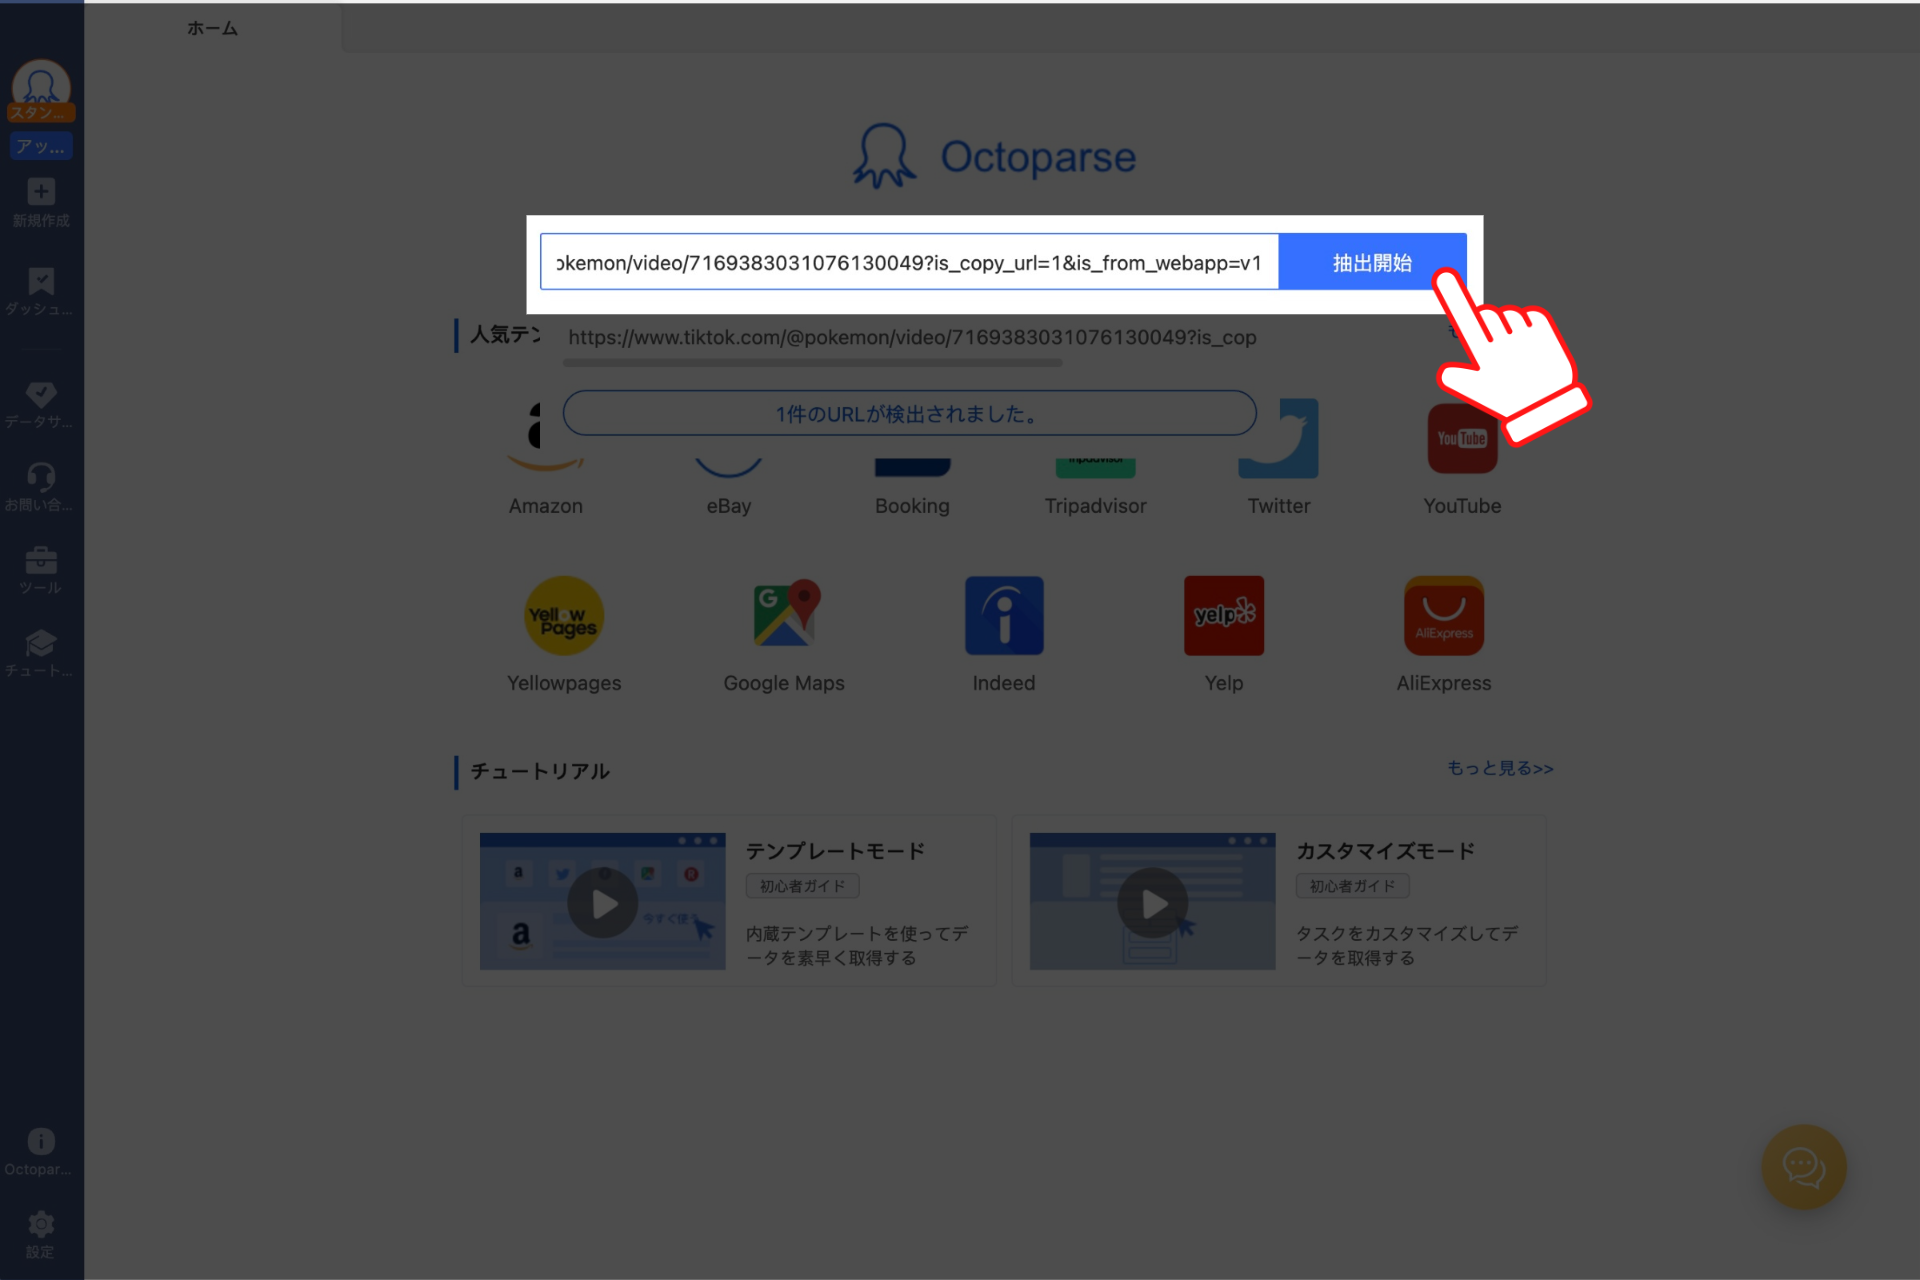
Task: Click the 初心者ガイド tag under テンプレートモード
Action: pos(802,886)
